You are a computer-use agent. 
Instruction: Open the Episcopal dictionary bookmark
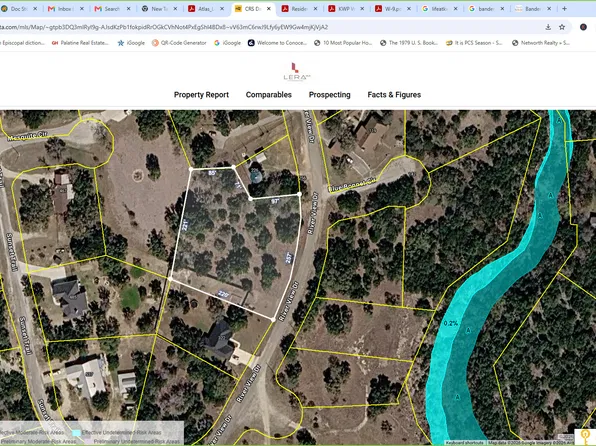pos(22,43)
